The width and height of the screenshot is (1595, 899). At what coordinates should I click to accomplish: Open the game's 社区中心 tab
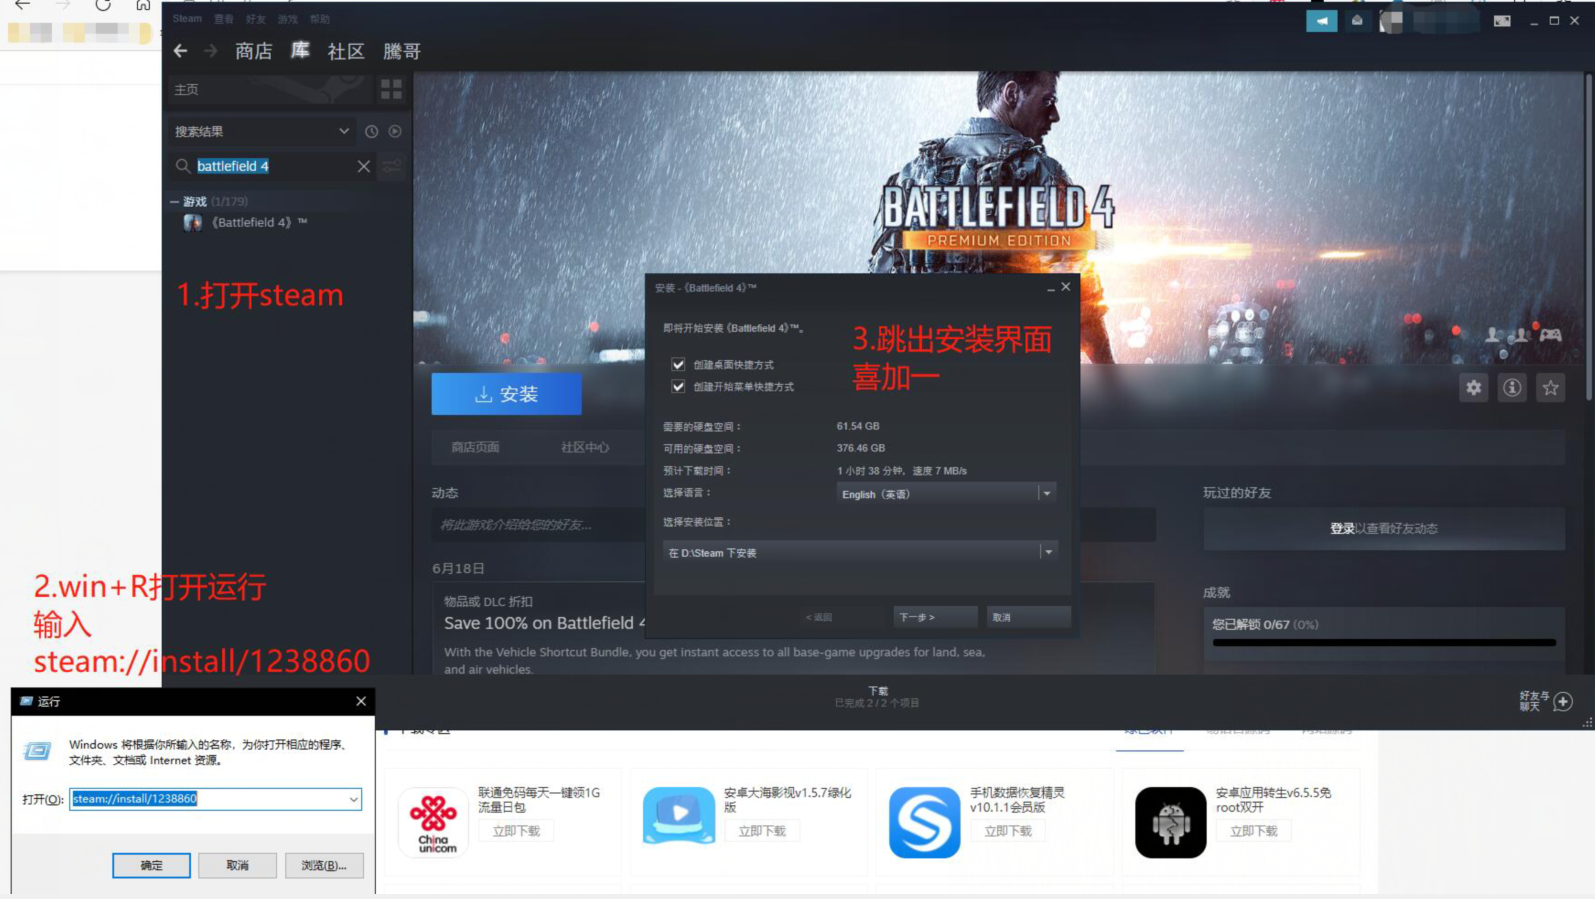tap(585, 447)
